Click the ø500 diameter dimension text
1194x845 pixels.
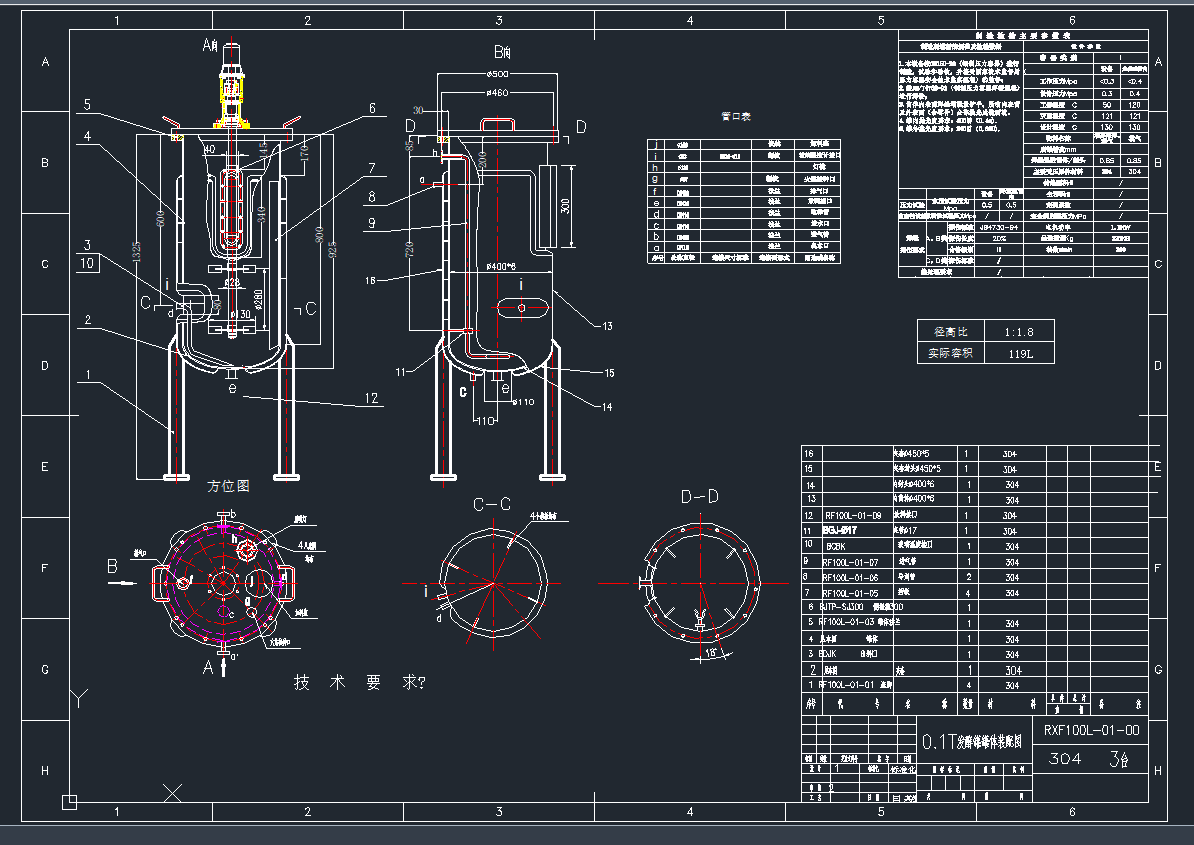point(497,75)
